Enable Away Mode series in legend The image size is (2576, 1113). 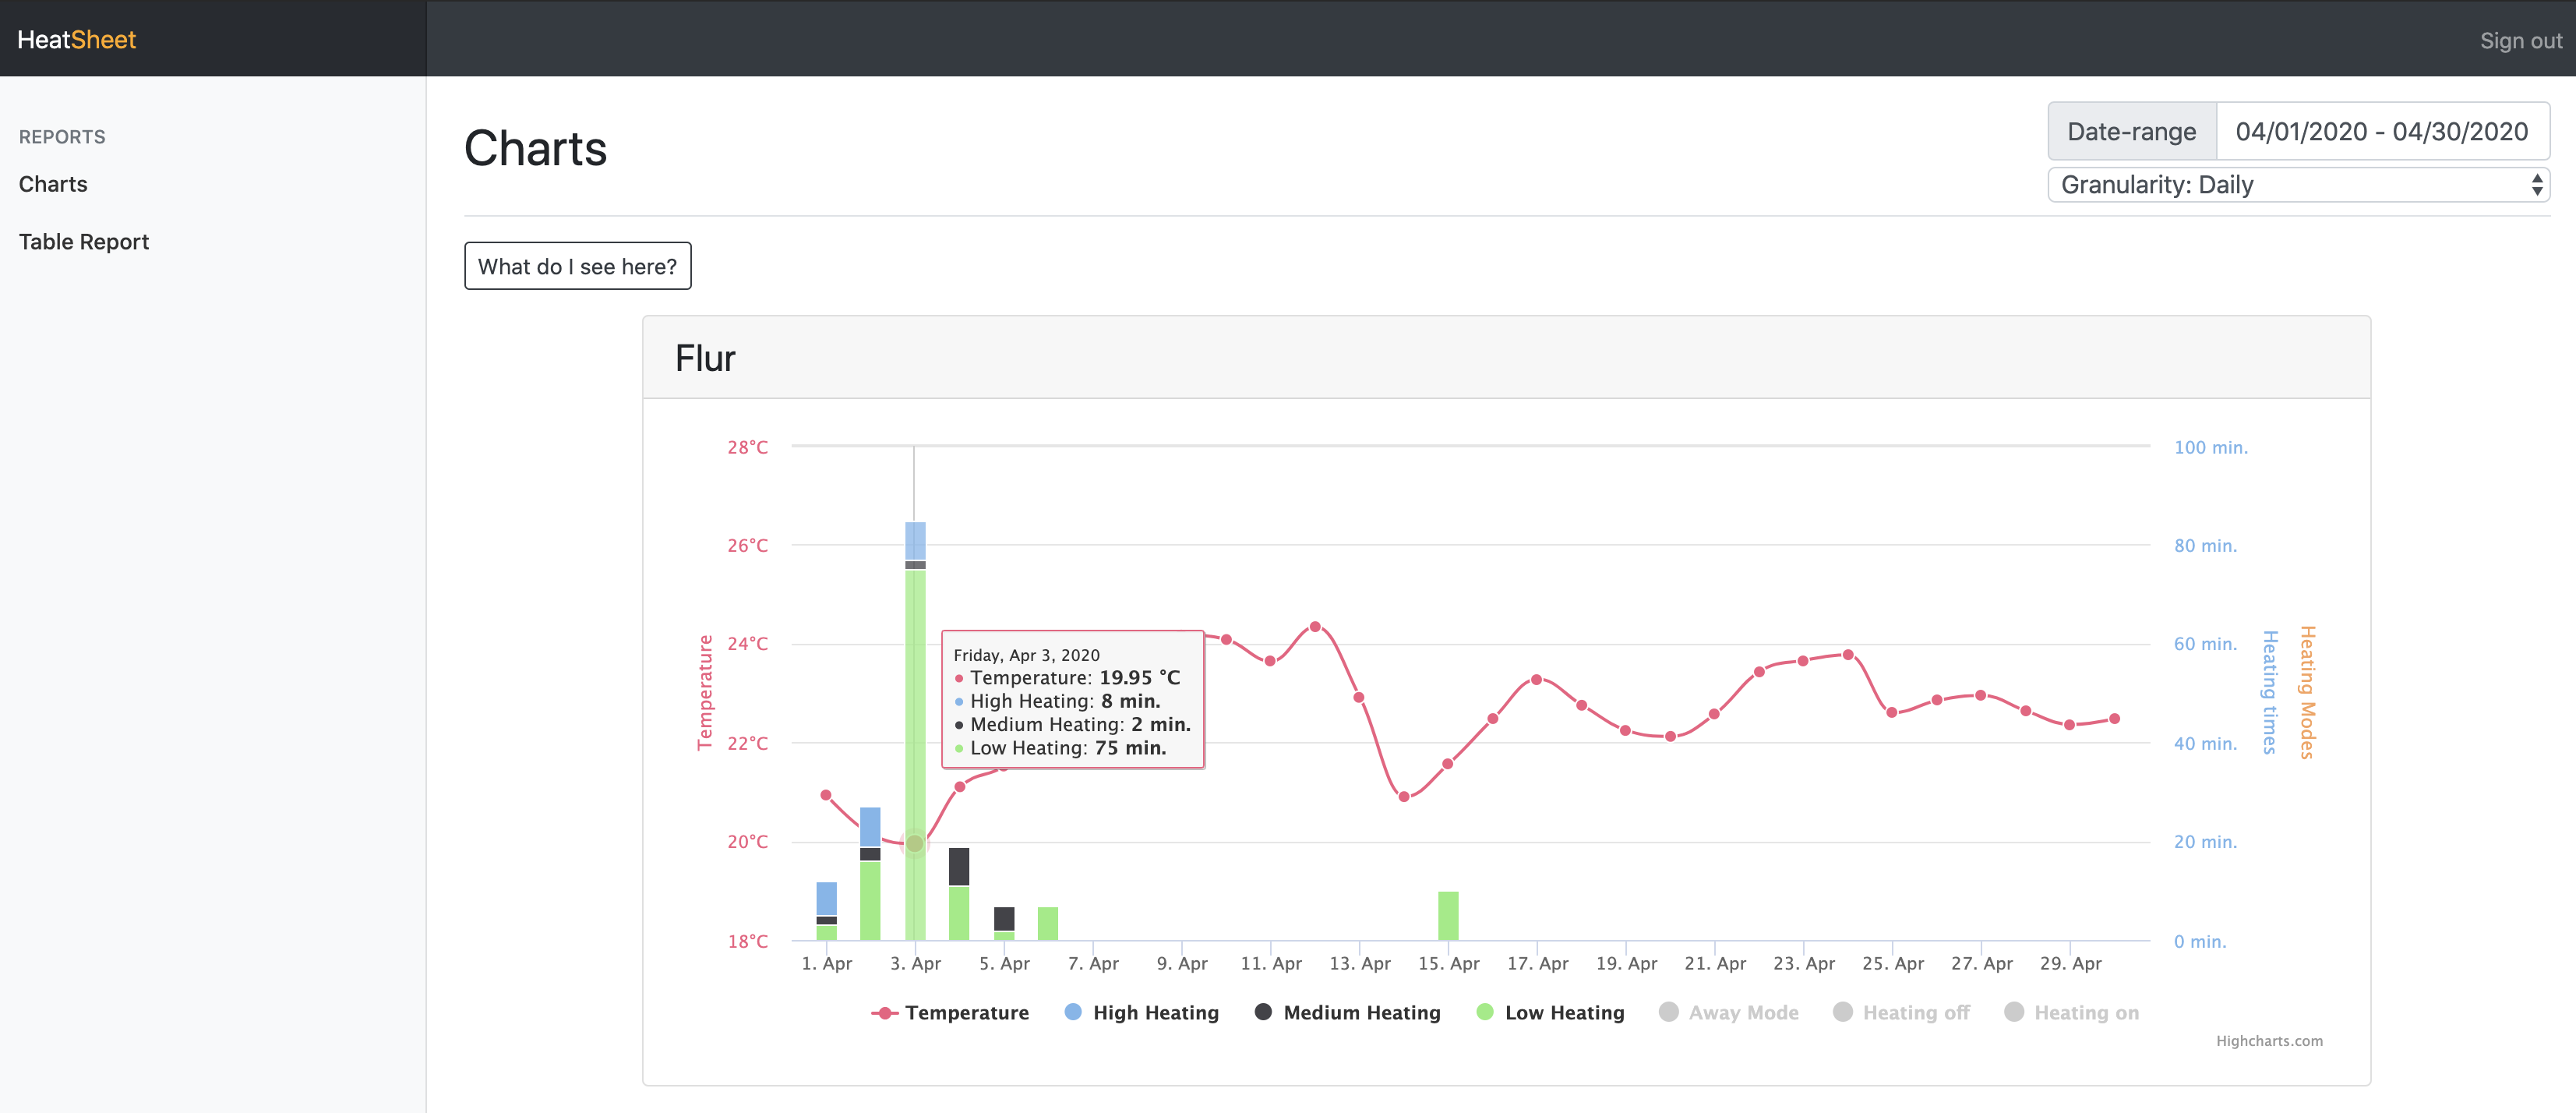click(1729, 1012)
